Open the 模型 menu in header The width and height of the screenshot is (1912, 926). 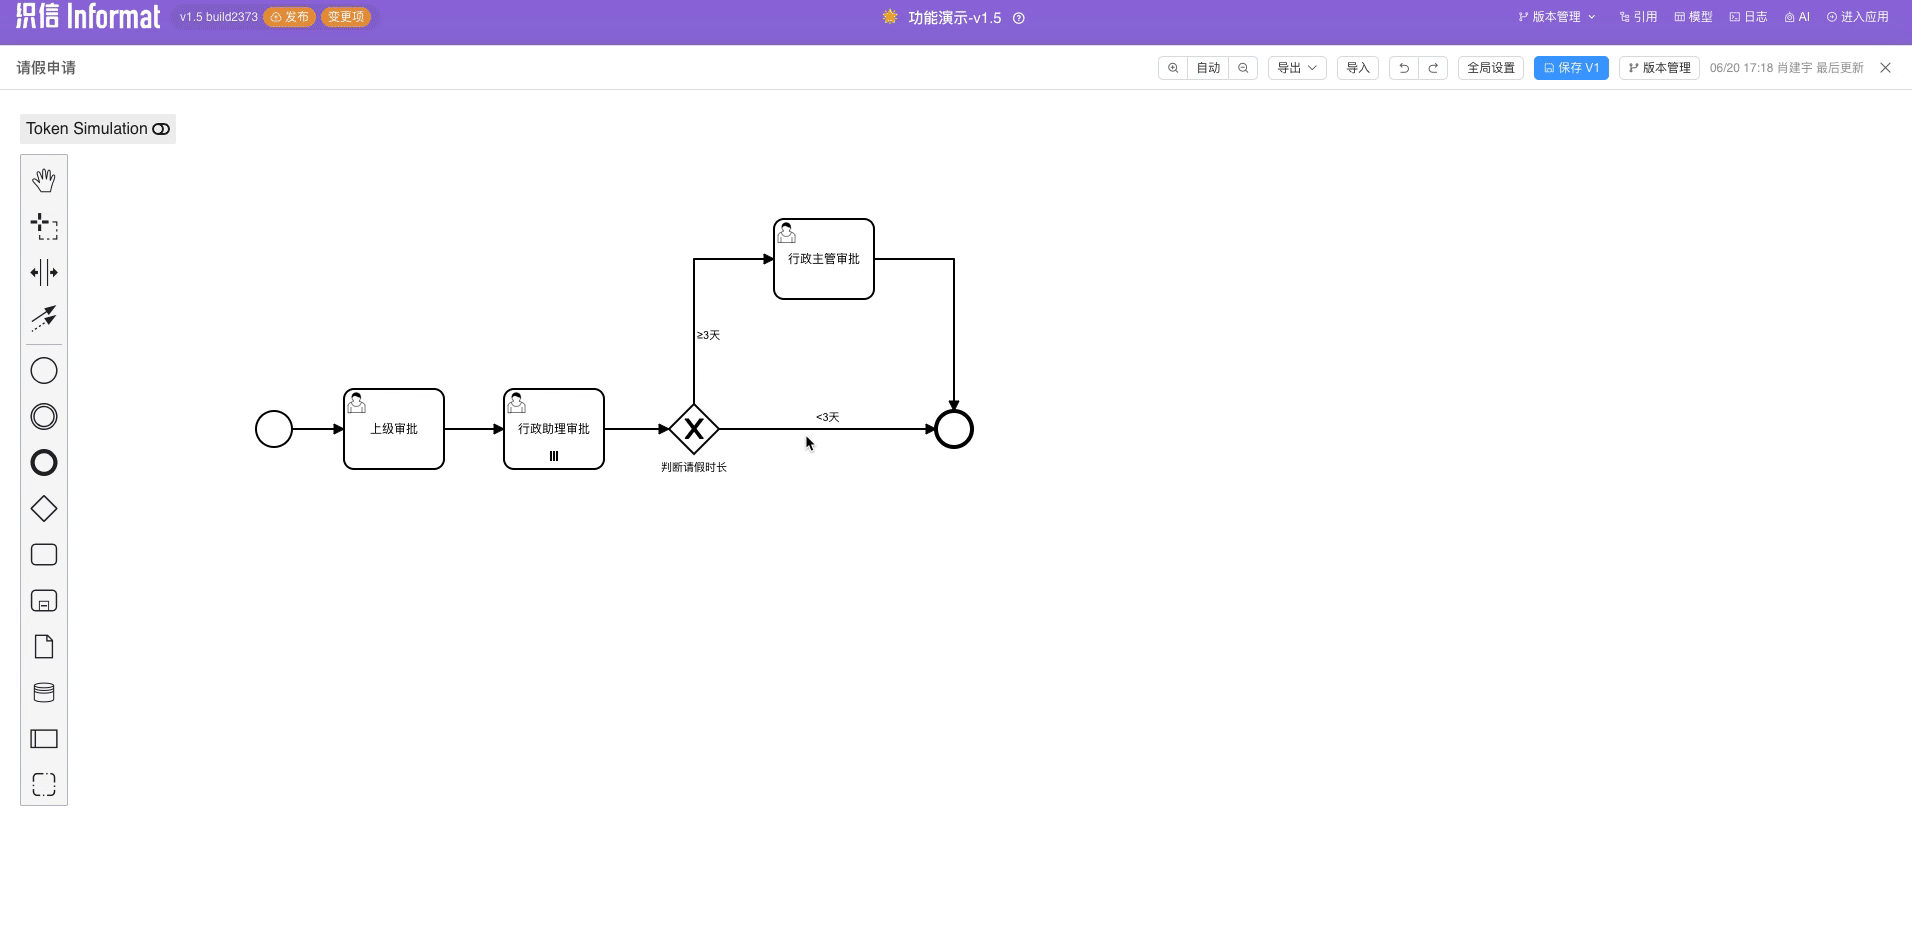click(1693, 17)
